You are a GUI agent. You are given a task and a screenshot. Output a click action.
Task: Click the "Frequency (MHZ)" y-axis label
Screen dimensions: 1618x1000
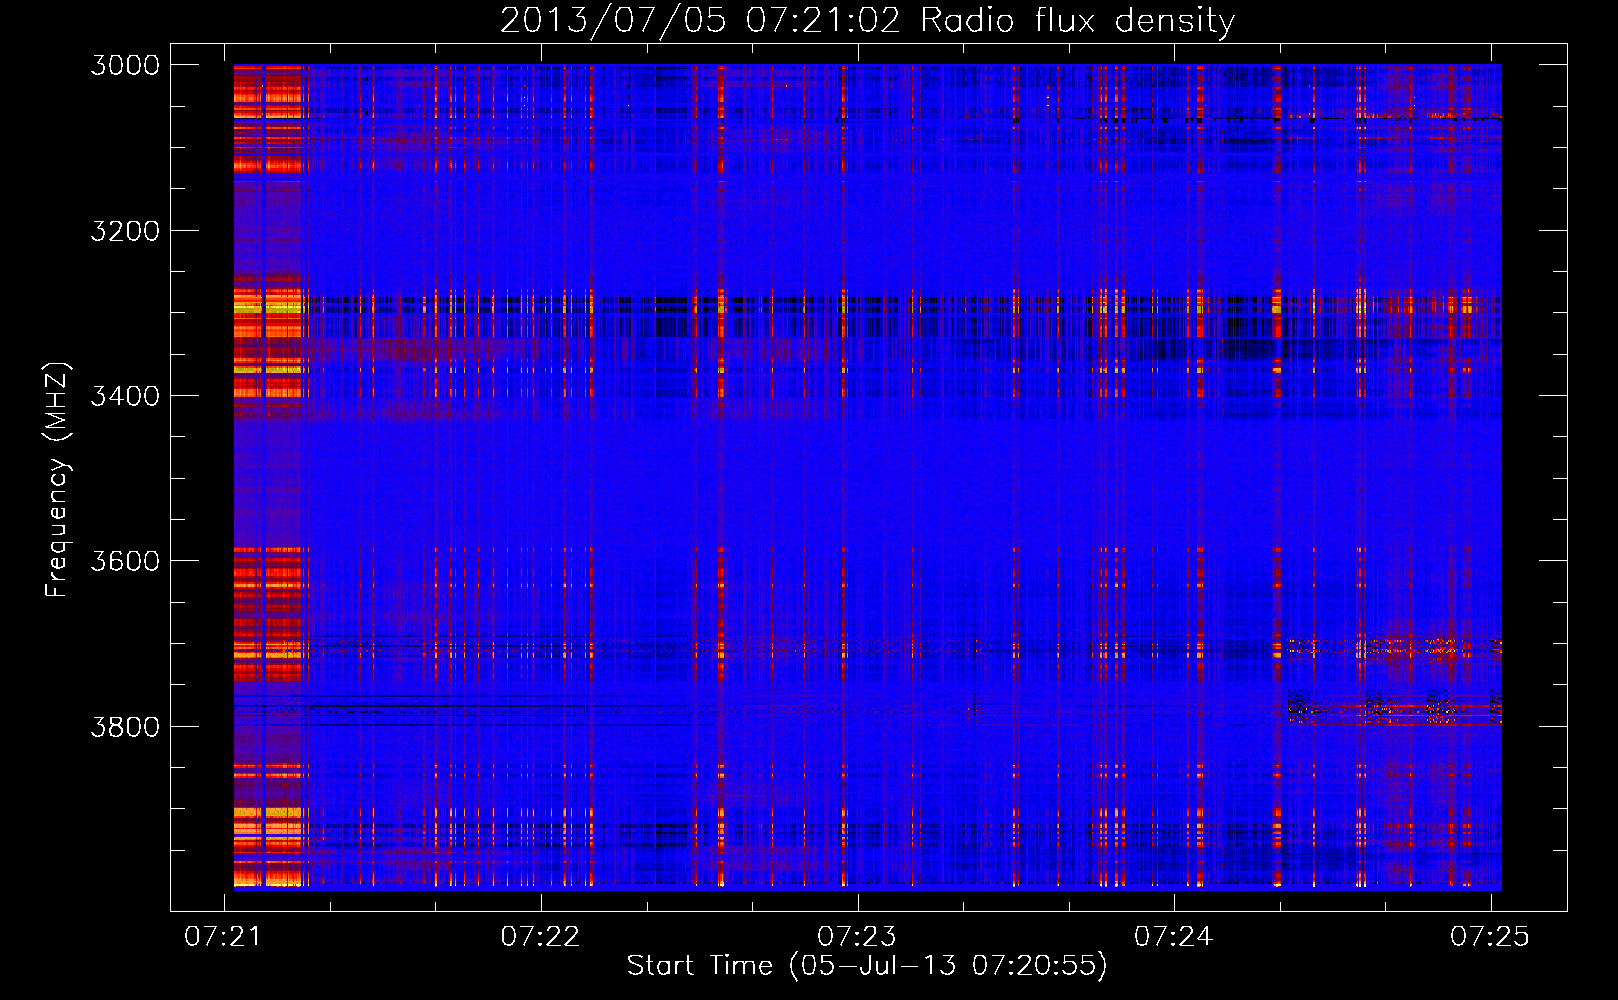[x=57, y=480]
